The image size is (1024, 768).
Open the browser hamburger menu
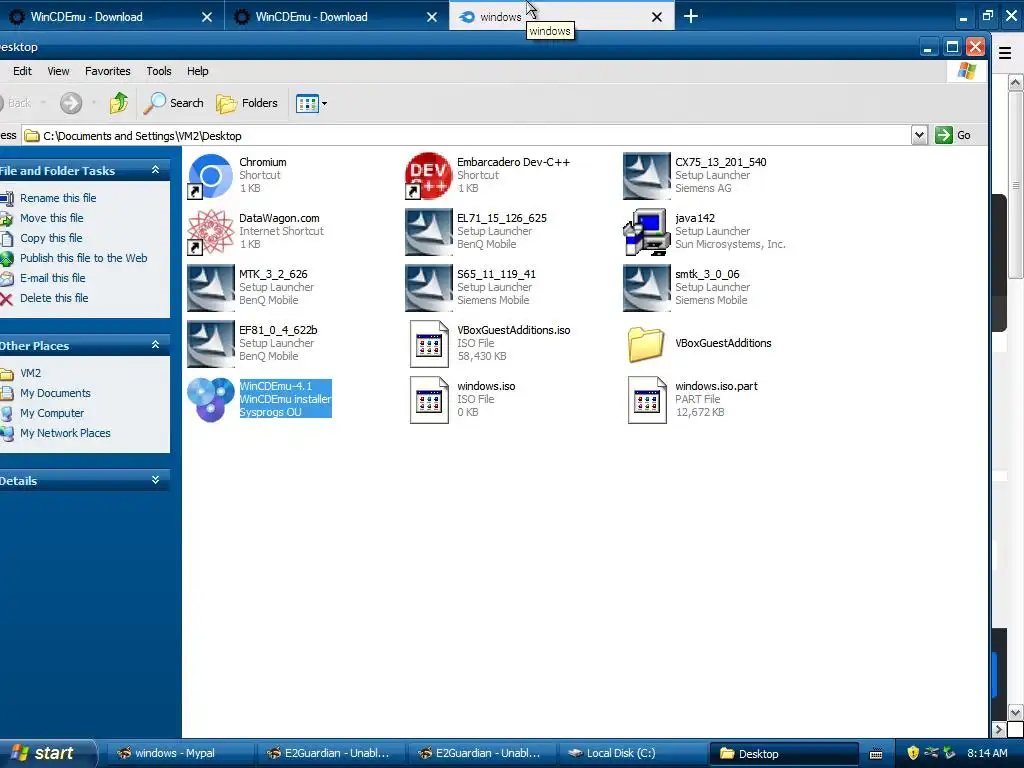1005,53
